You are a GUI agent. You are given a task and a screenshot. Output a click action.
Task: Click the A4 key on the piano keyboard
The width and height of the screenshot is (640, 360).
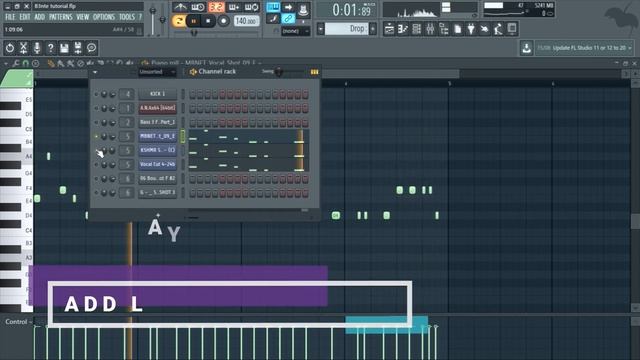click(16, 156)
